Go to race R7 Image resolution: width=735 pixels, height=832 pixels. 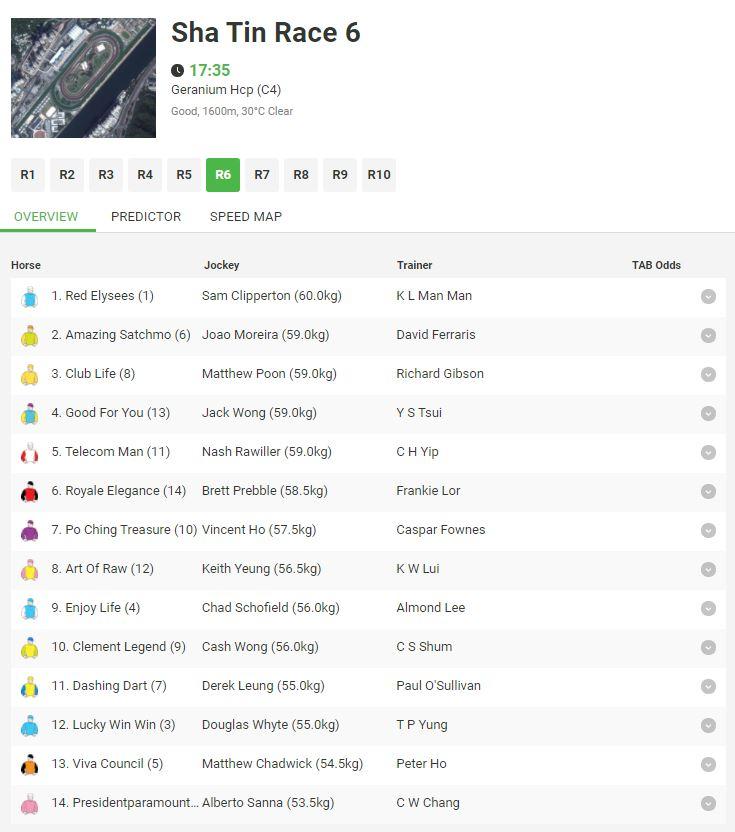(x=262, y=174)
